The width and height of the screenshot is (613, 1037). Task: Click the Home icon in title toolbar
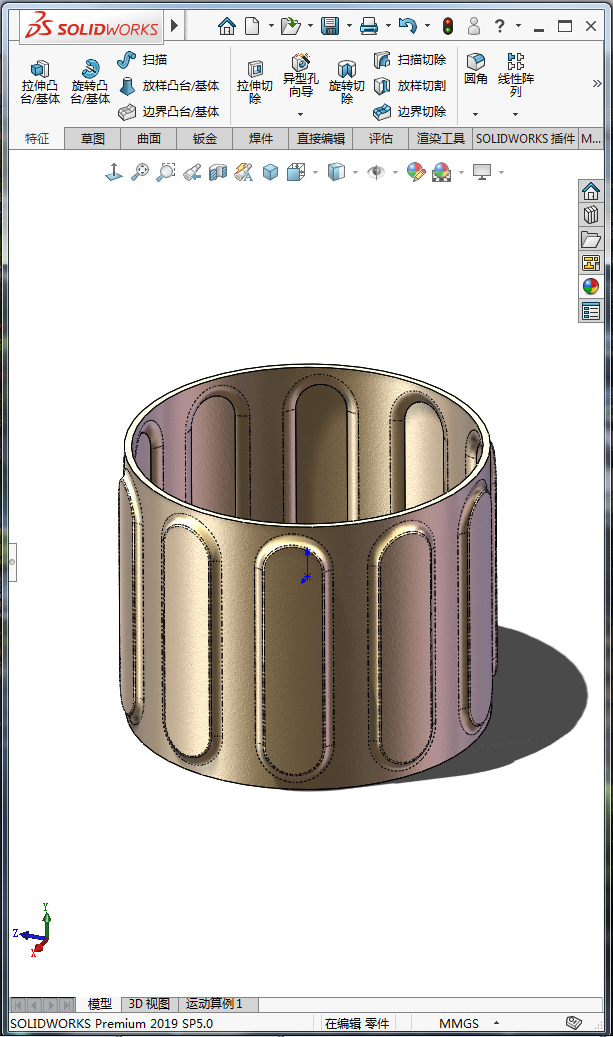pyautogui.click(x=227, y=26)
